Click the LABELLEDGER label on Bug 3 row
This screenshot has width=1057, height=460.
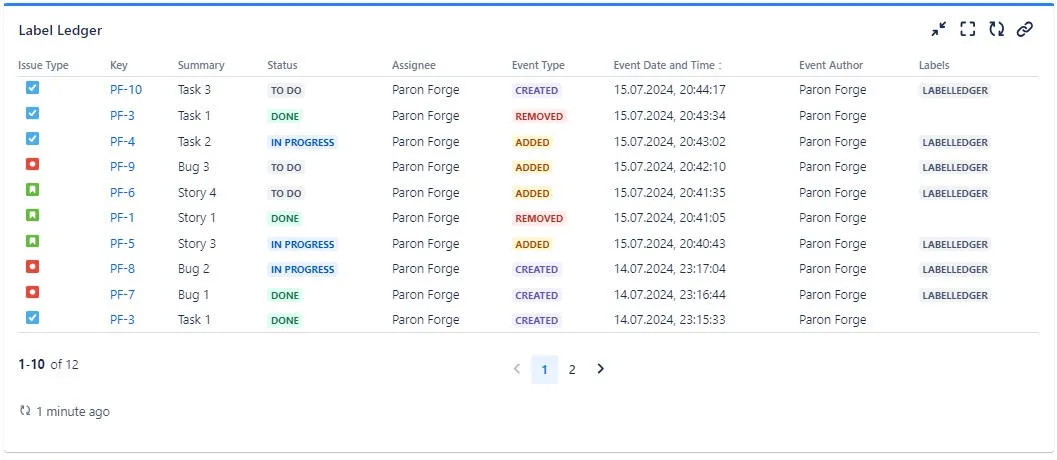[x=955, y=167]
